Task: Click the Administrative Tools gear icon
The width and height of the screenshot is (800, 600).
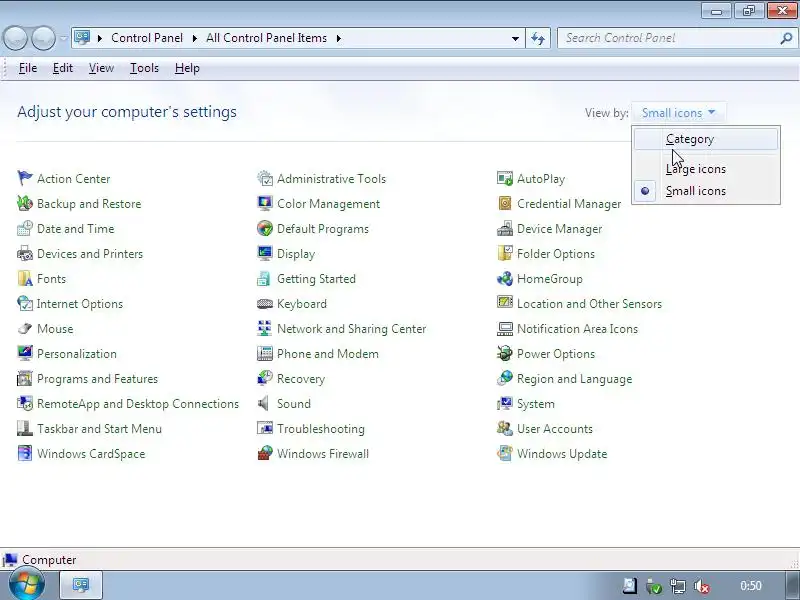Action: 265,178
